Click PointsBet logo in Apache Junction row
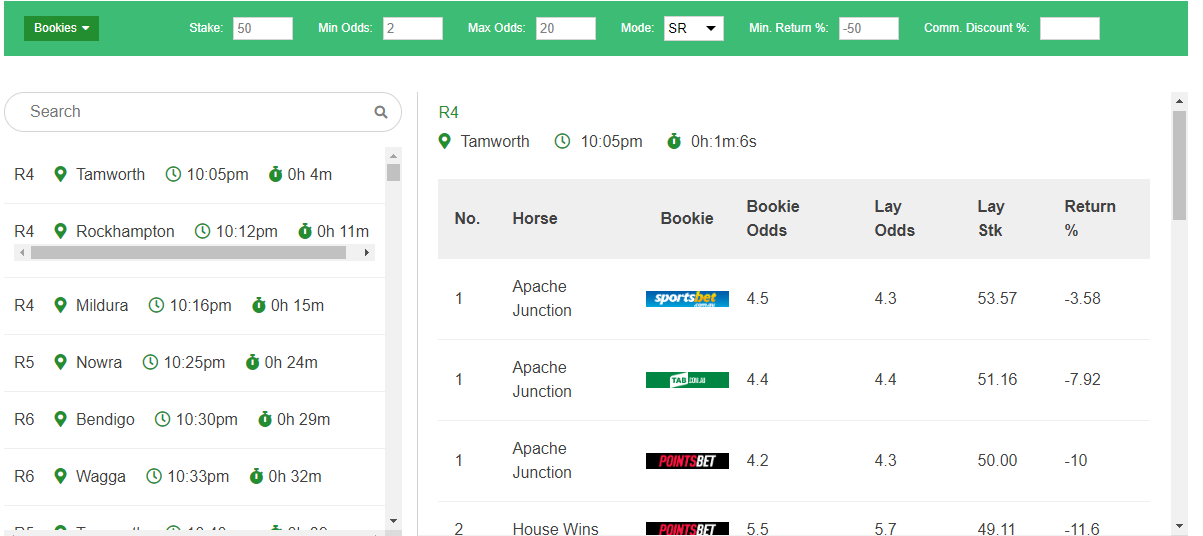Screen dimensions: 1203x536 [x=687, y=460]
